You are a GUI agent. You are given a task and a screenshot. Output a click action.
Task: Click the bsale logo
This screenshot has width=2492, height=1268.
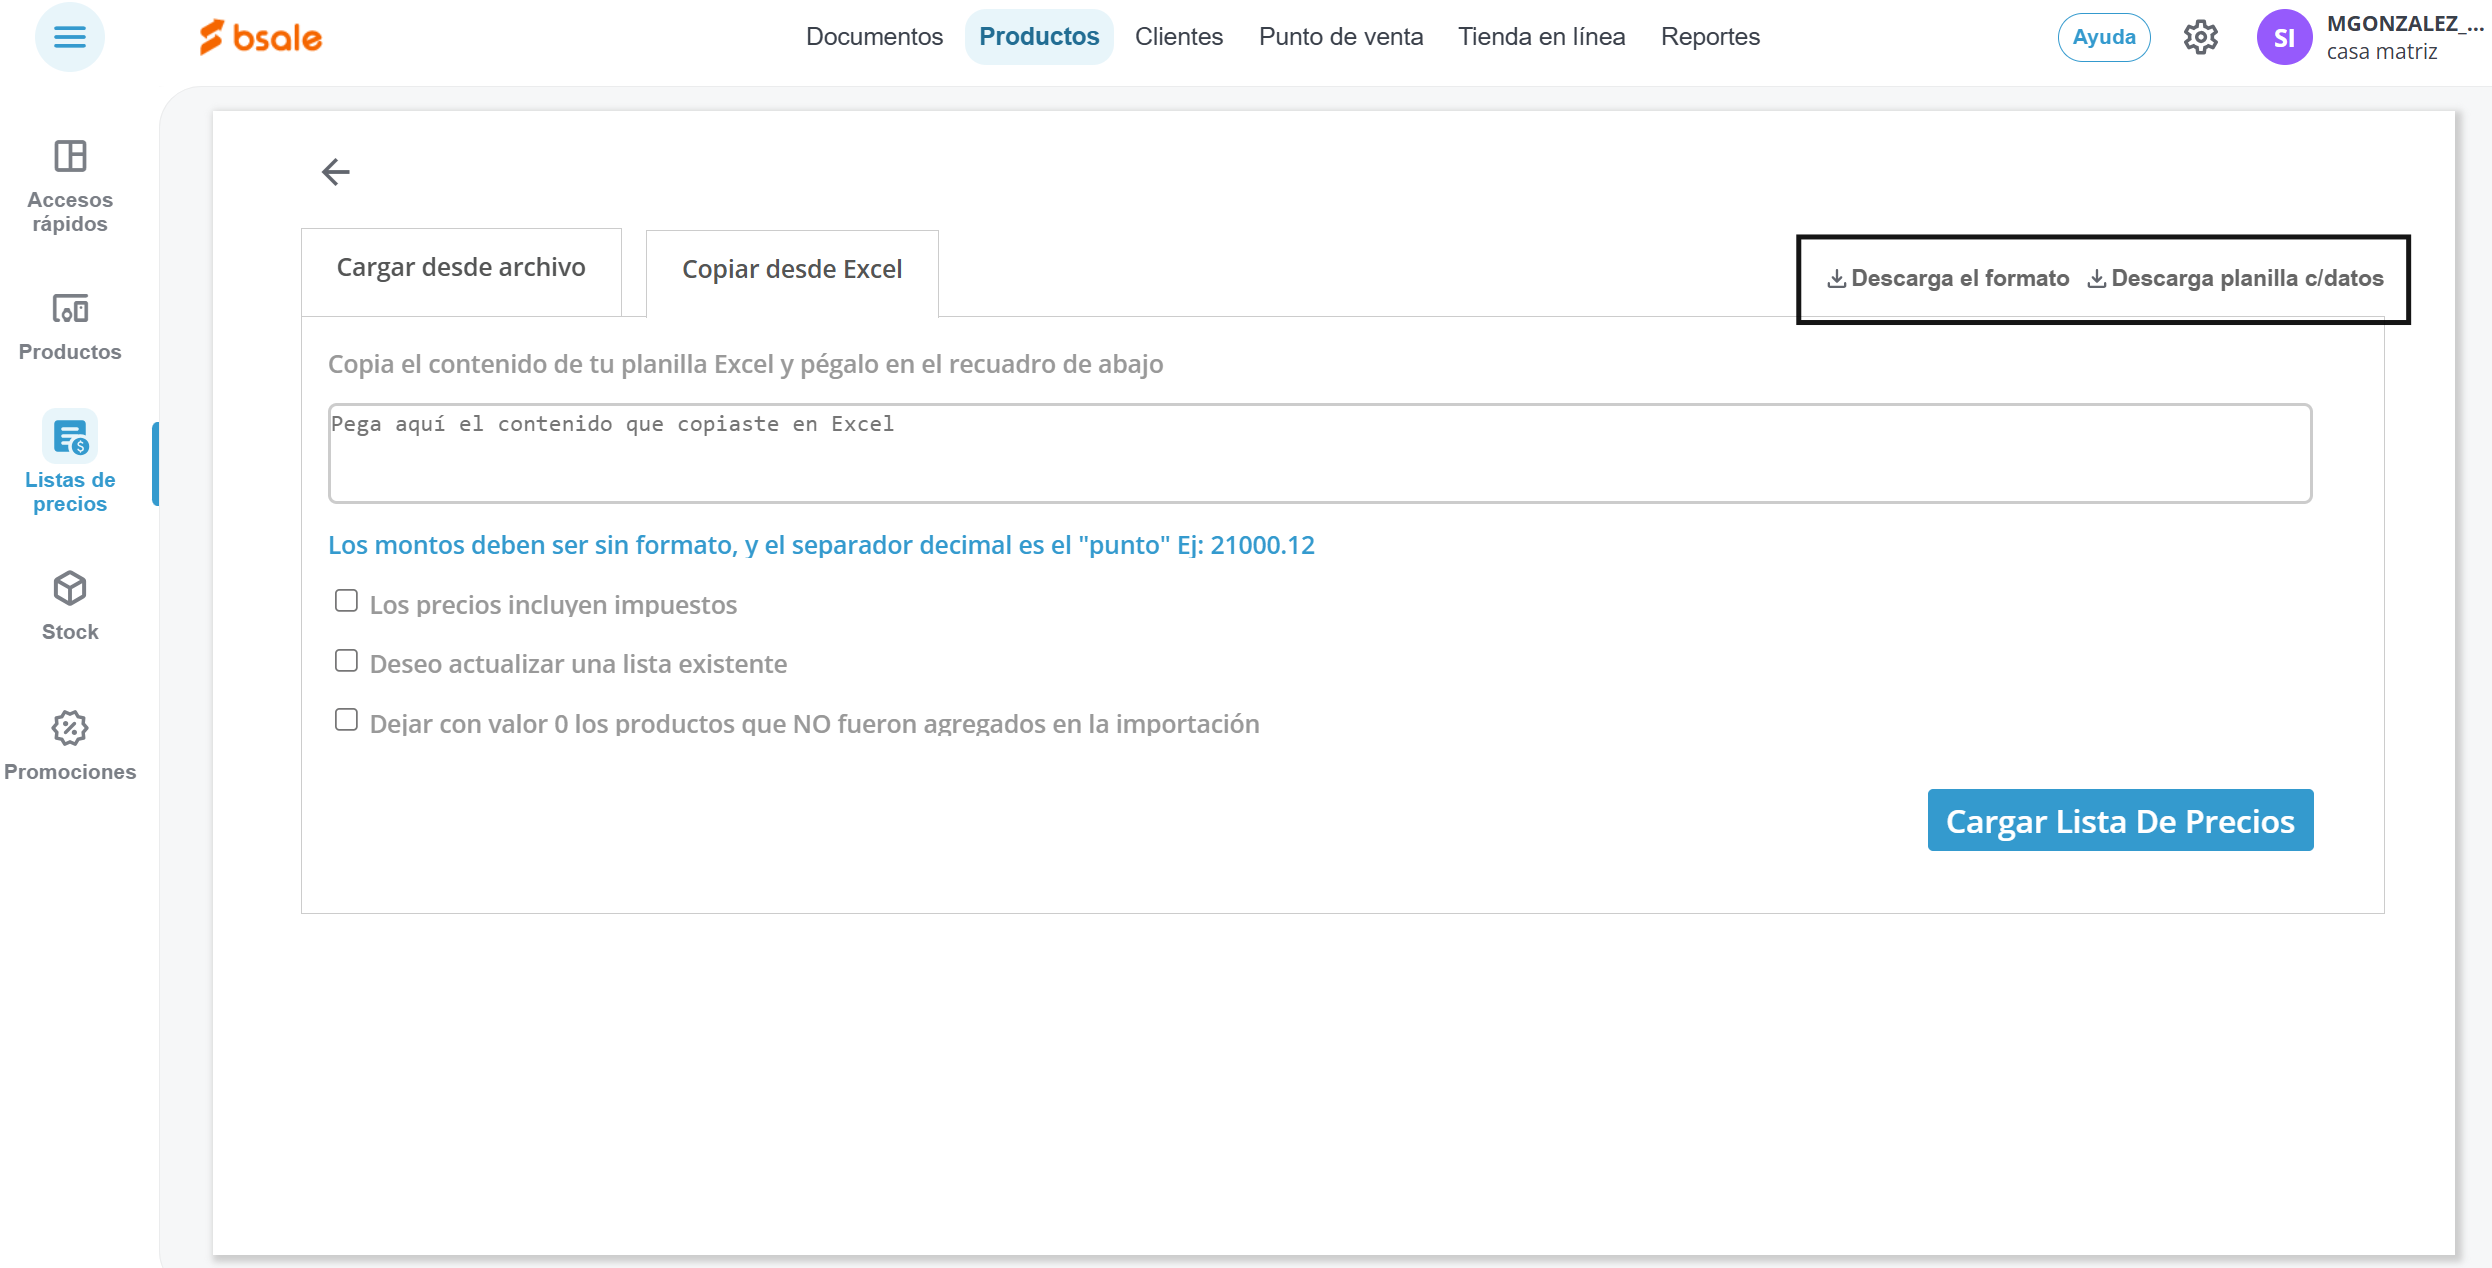click(261, 38)
